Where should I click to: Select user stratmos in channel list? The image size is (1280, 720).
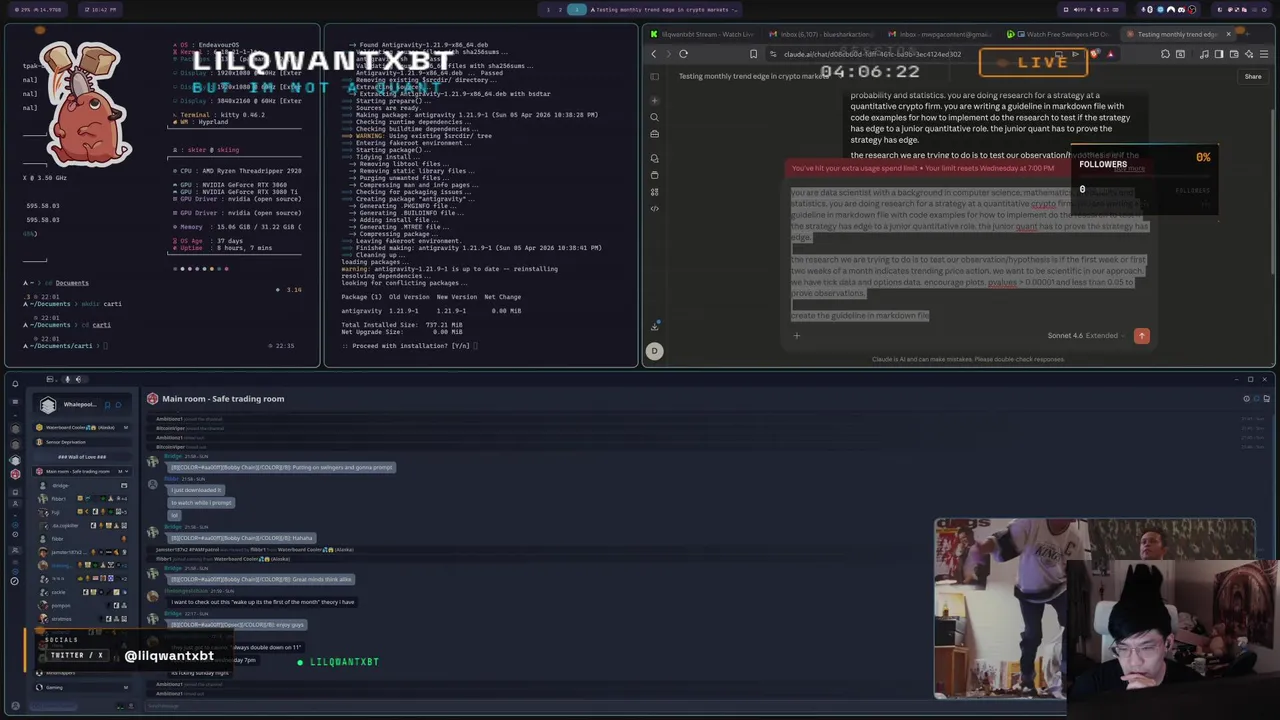pos(62,619)
